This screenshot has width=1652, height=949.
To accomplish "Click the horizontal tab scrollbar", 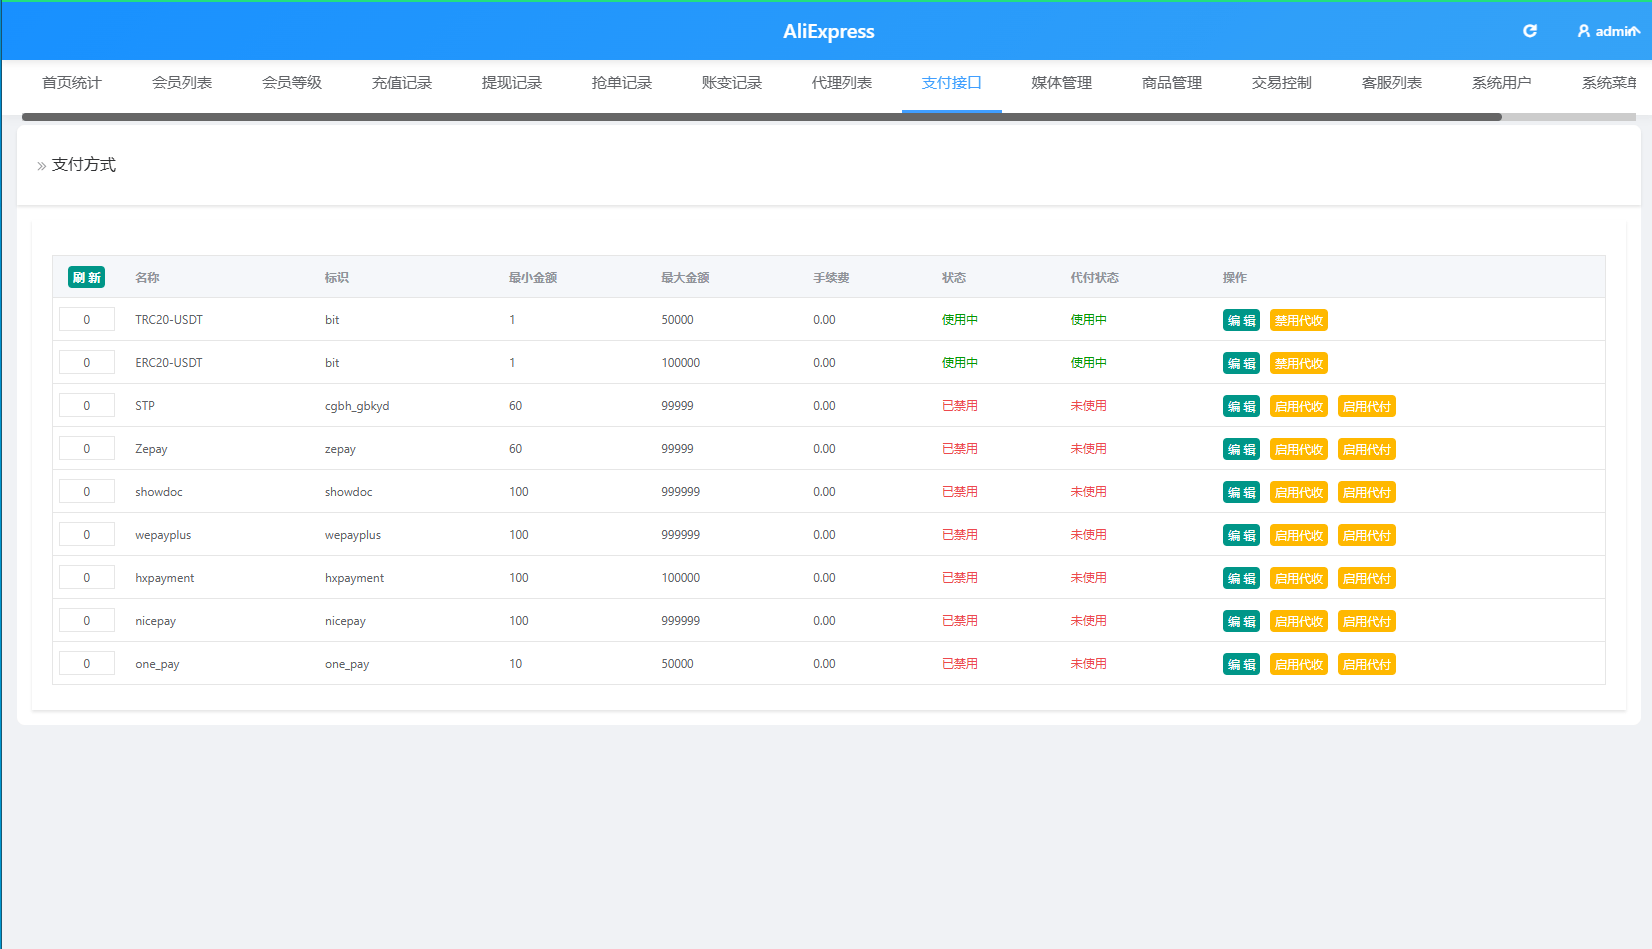I will pos(761,117).
